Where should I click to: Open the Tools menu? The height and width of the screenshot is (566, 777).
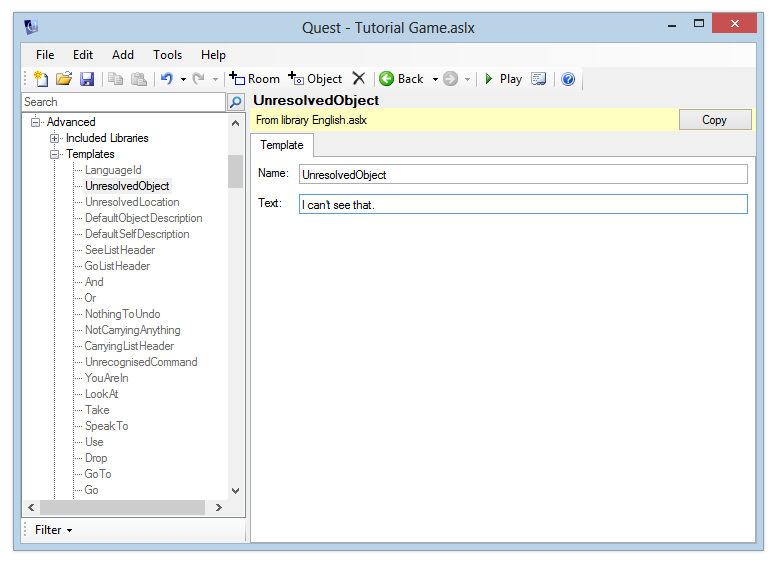click(167, 55)
